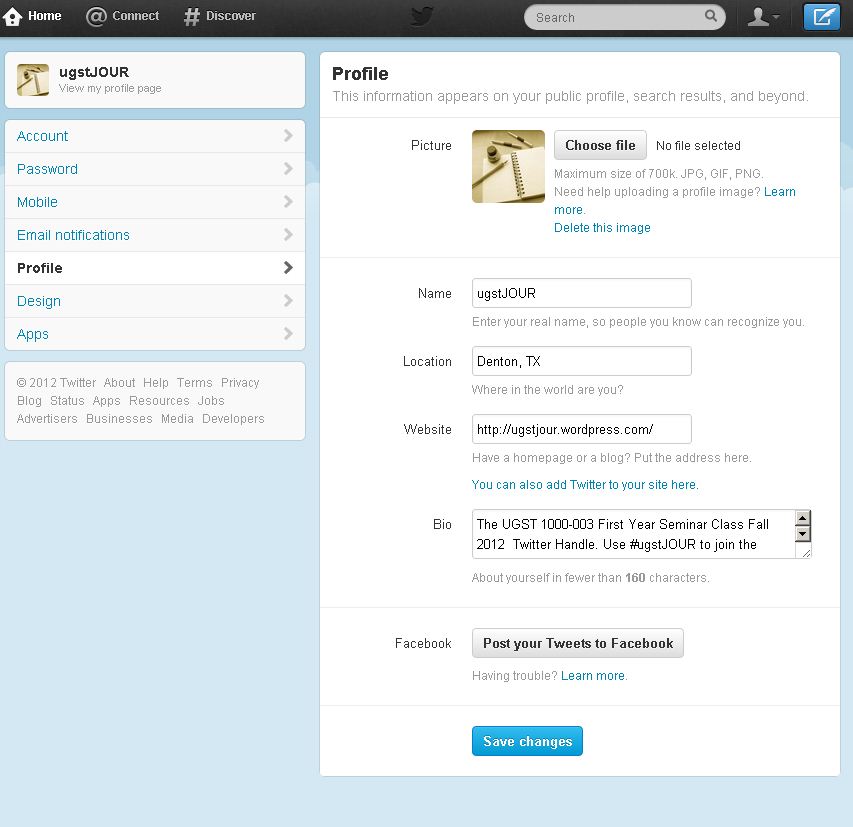Click Post your Tweets to Facebook

[x=578, y=643]
